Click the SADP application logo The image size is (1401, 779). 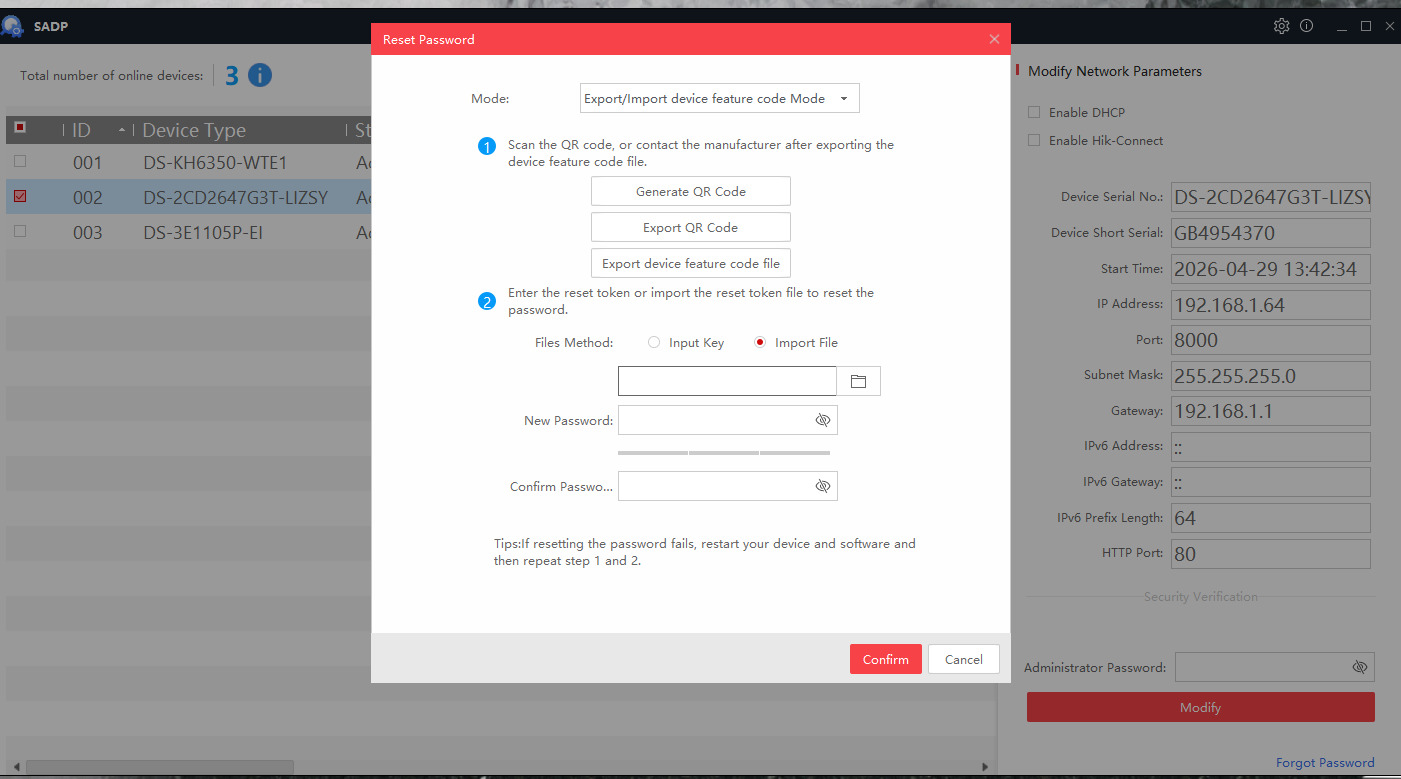pyautogui.click(x=13, y=27)
